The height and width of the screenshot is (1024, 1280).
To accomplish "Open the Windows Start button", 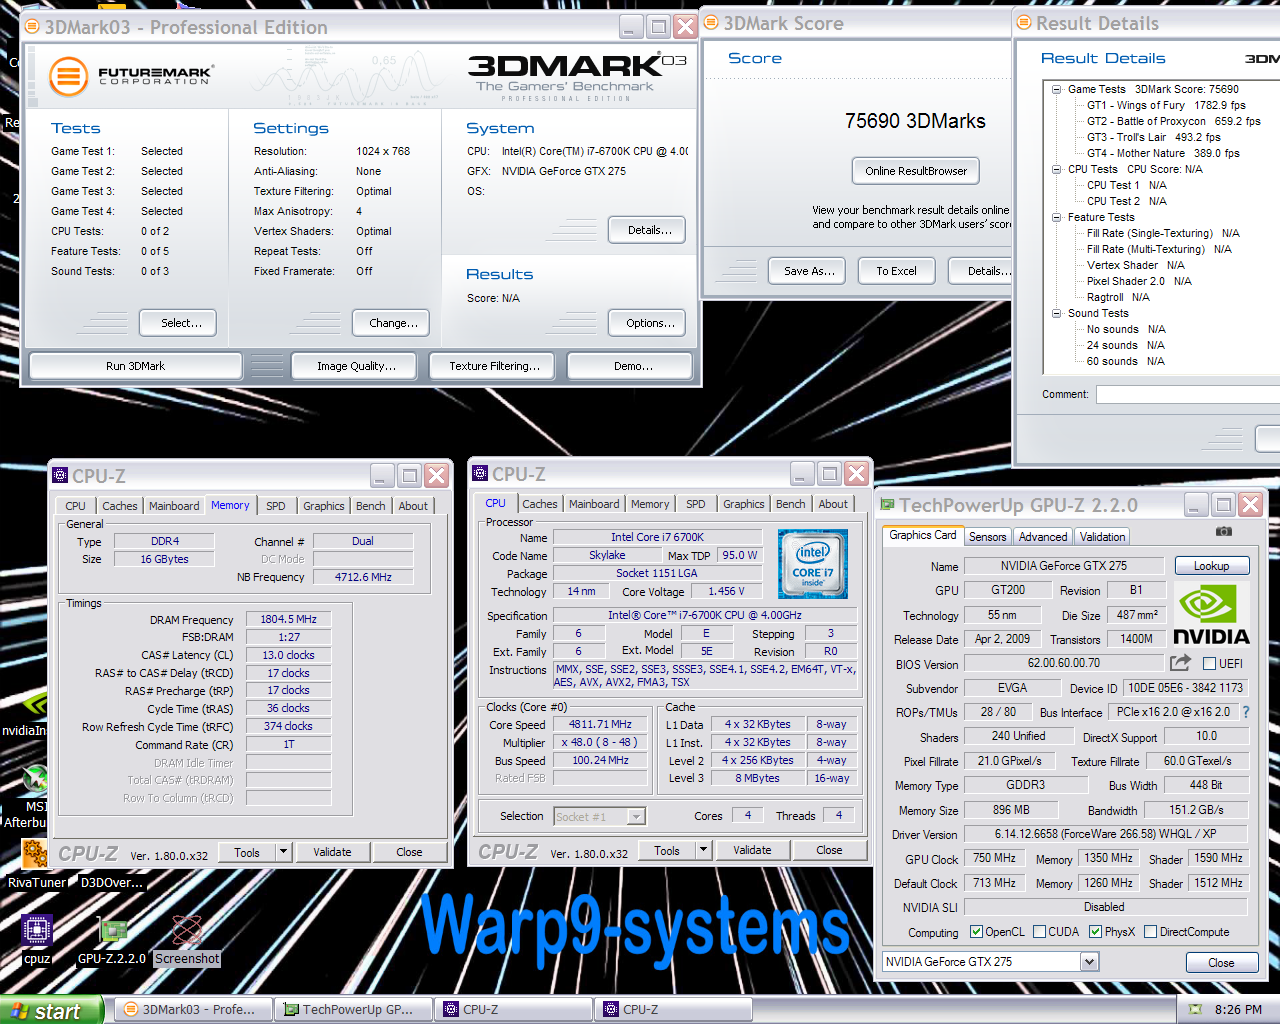I will click(x=51, y=1011).
